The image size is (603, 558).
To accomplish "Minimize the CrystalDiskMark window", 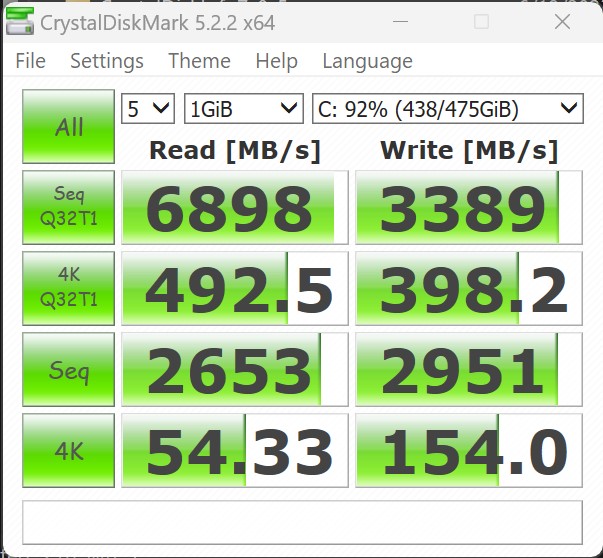I will 400,22.
